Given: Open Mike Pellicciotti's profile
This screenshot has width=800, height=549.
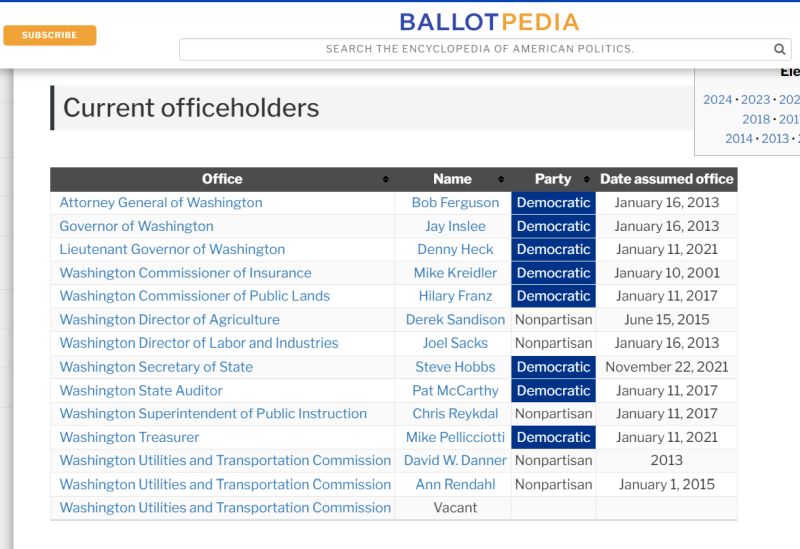Looking at the screenshot, I should pos(455,437).
